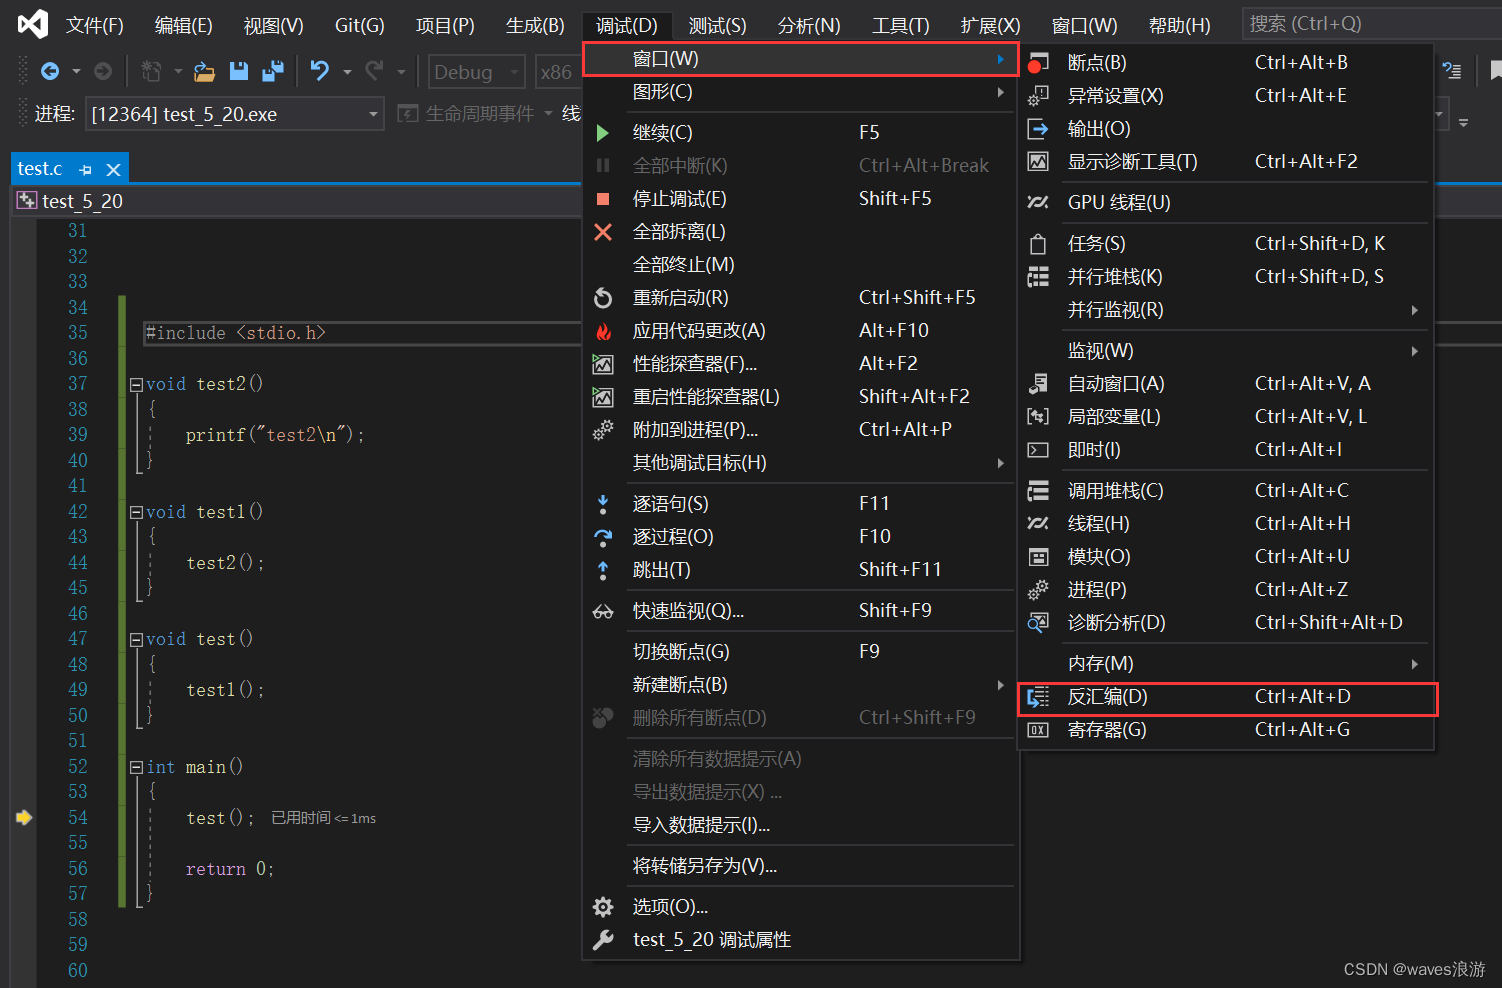The width and height of the screenshot is (1502, 988).
Task: Open the 帮助(H) menu
Action: 1179,25
